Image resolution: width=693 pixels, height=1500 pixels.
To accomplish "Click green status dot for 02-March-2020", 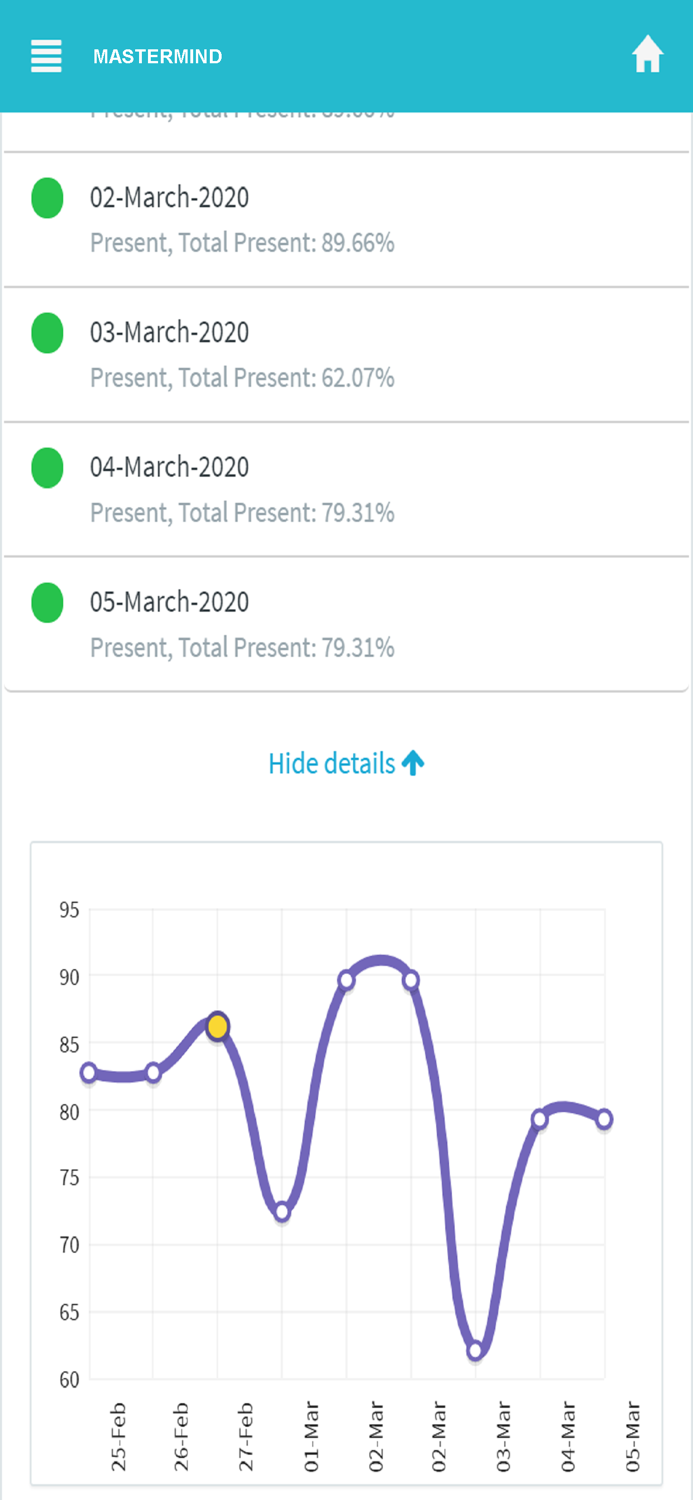I will point(47,198).
